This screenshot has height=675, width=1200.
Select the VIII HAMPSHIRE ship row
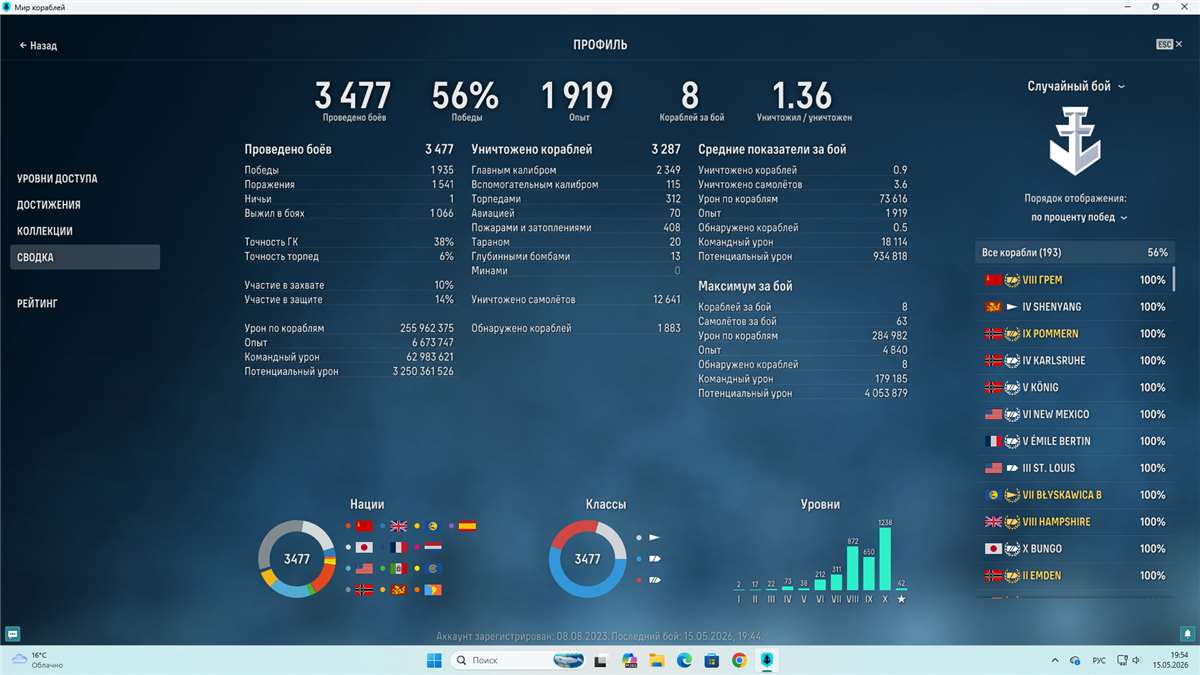tap(1075, 522)
